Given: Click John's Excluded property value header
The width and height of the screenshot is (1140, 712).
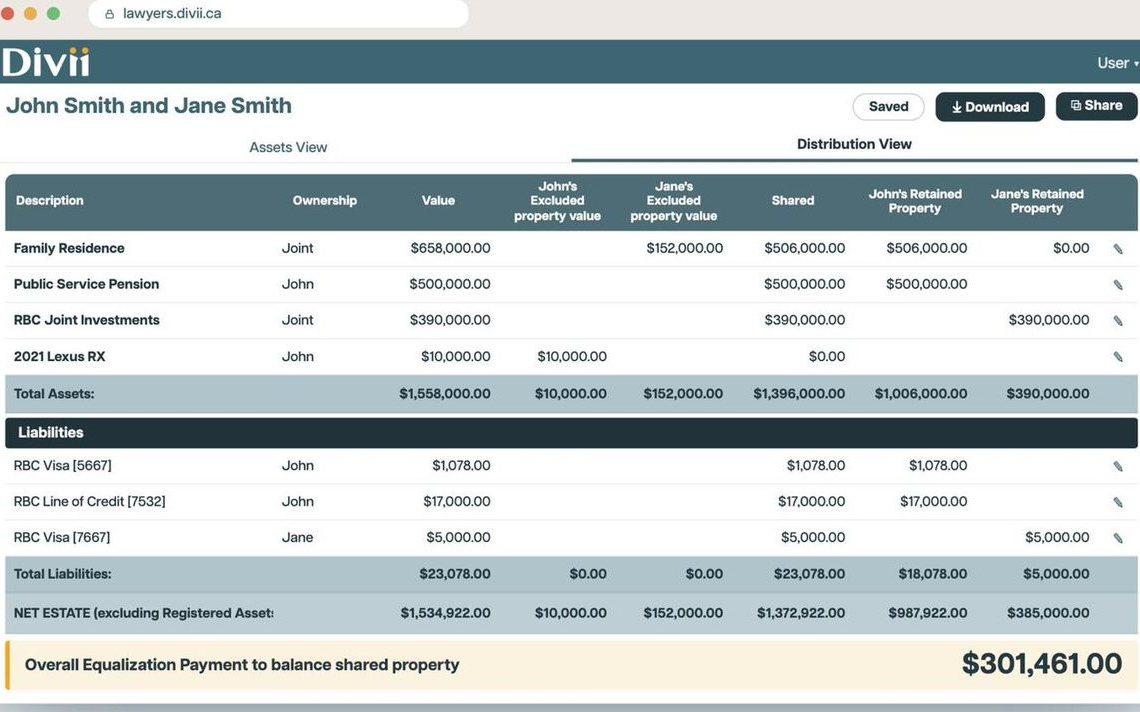Looking at the screenshot, I should (x=557, y=201).
